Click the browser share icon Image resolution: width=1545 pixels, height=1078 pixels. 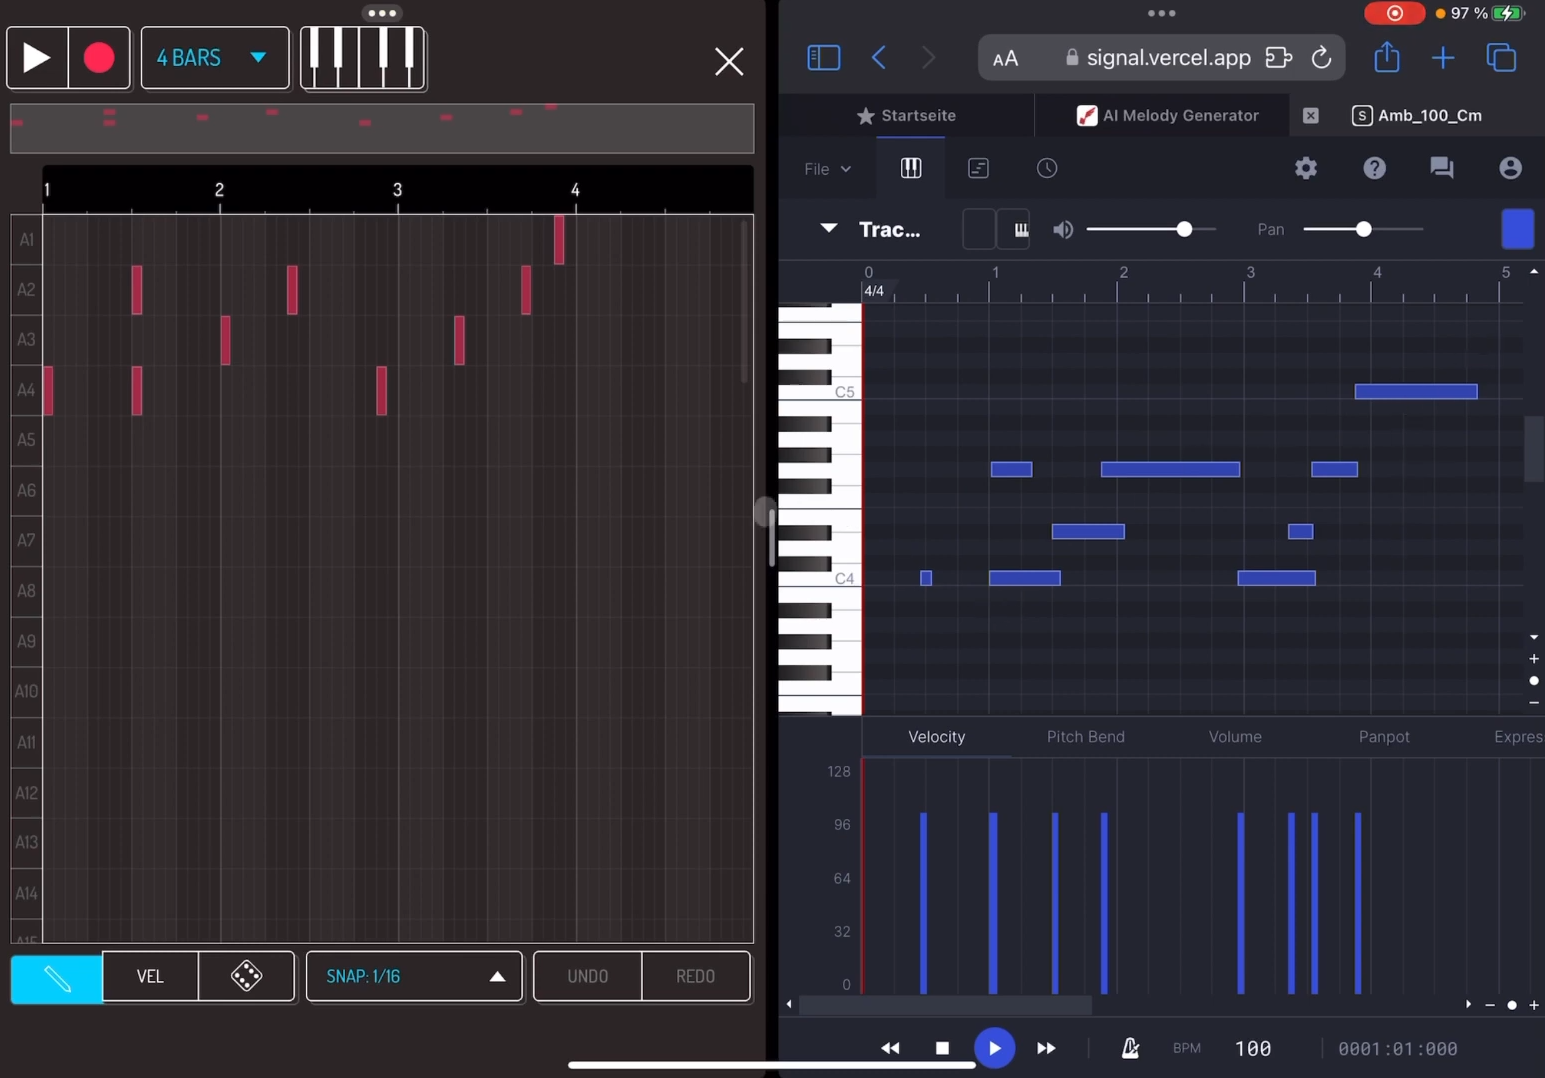pos(1386,58)
